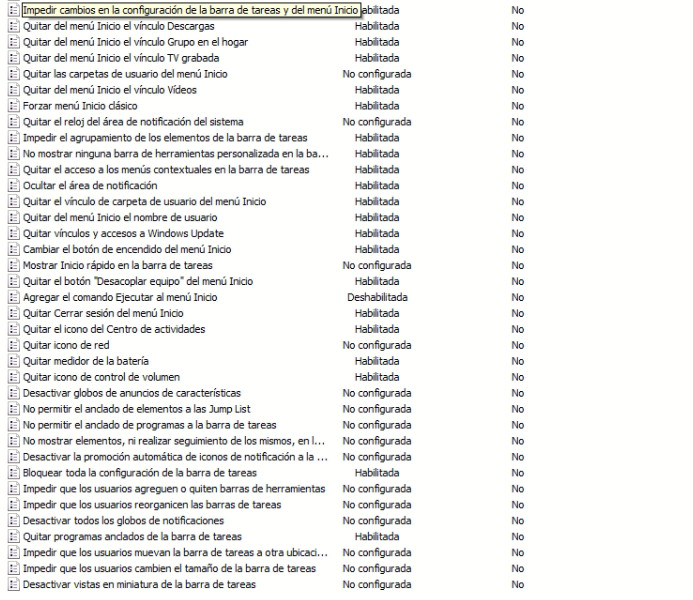Click 'Habilitada' state for Ocultar el área de notificación

(377, 186)
